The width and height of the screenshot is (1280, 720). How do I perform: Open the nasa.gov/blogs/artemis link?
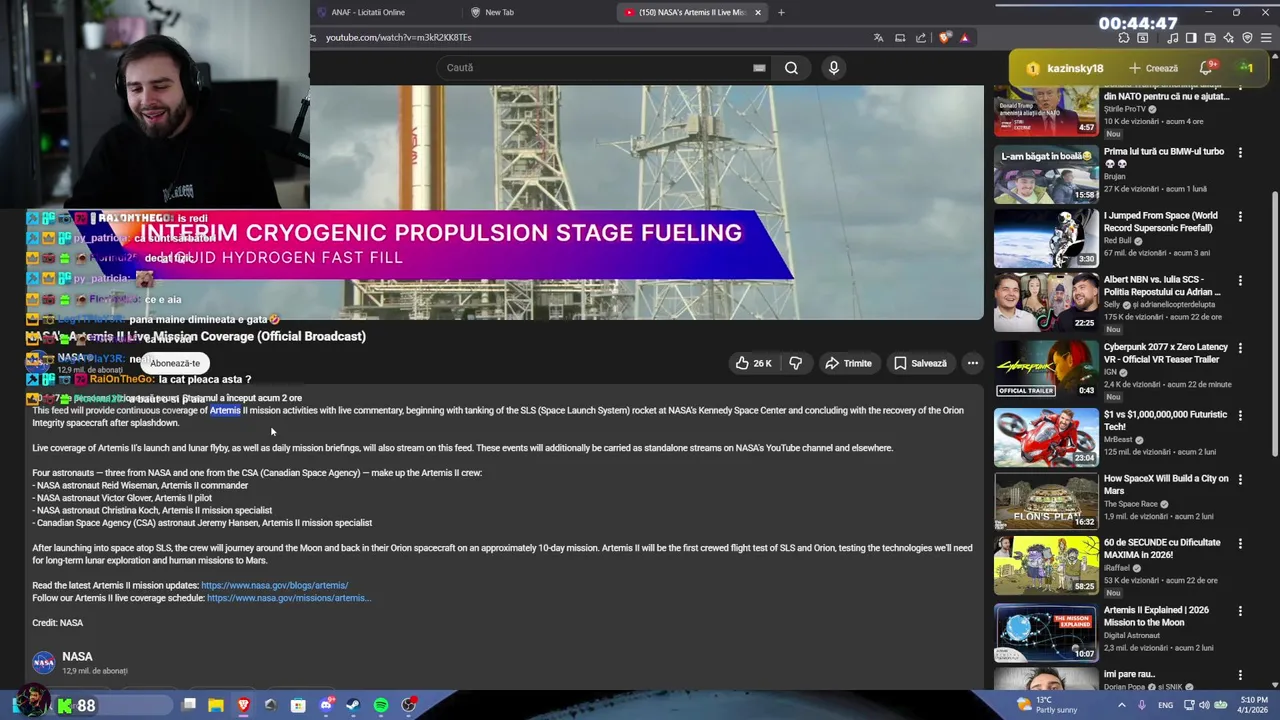click(x=275, y=585)
